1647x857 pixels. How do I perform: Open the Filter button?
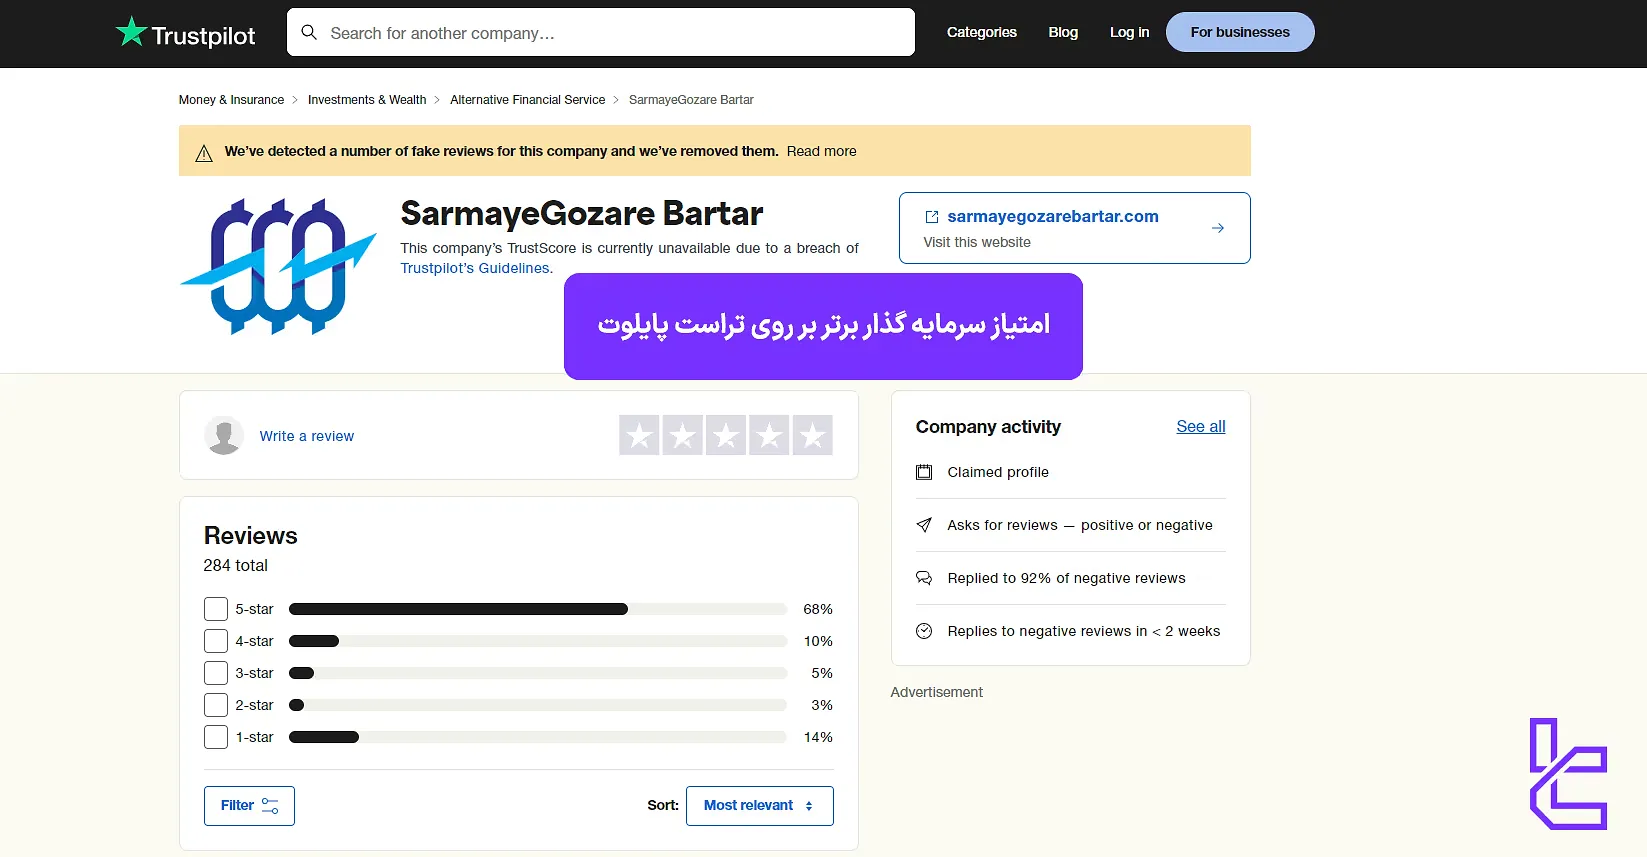(249, 806)
